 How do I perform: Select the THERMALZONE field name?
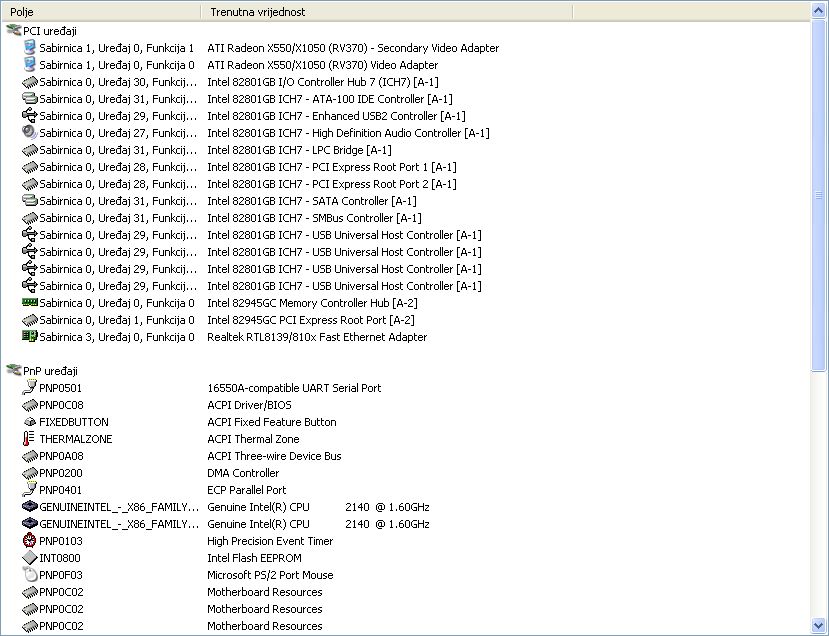(x=76, y=439)
